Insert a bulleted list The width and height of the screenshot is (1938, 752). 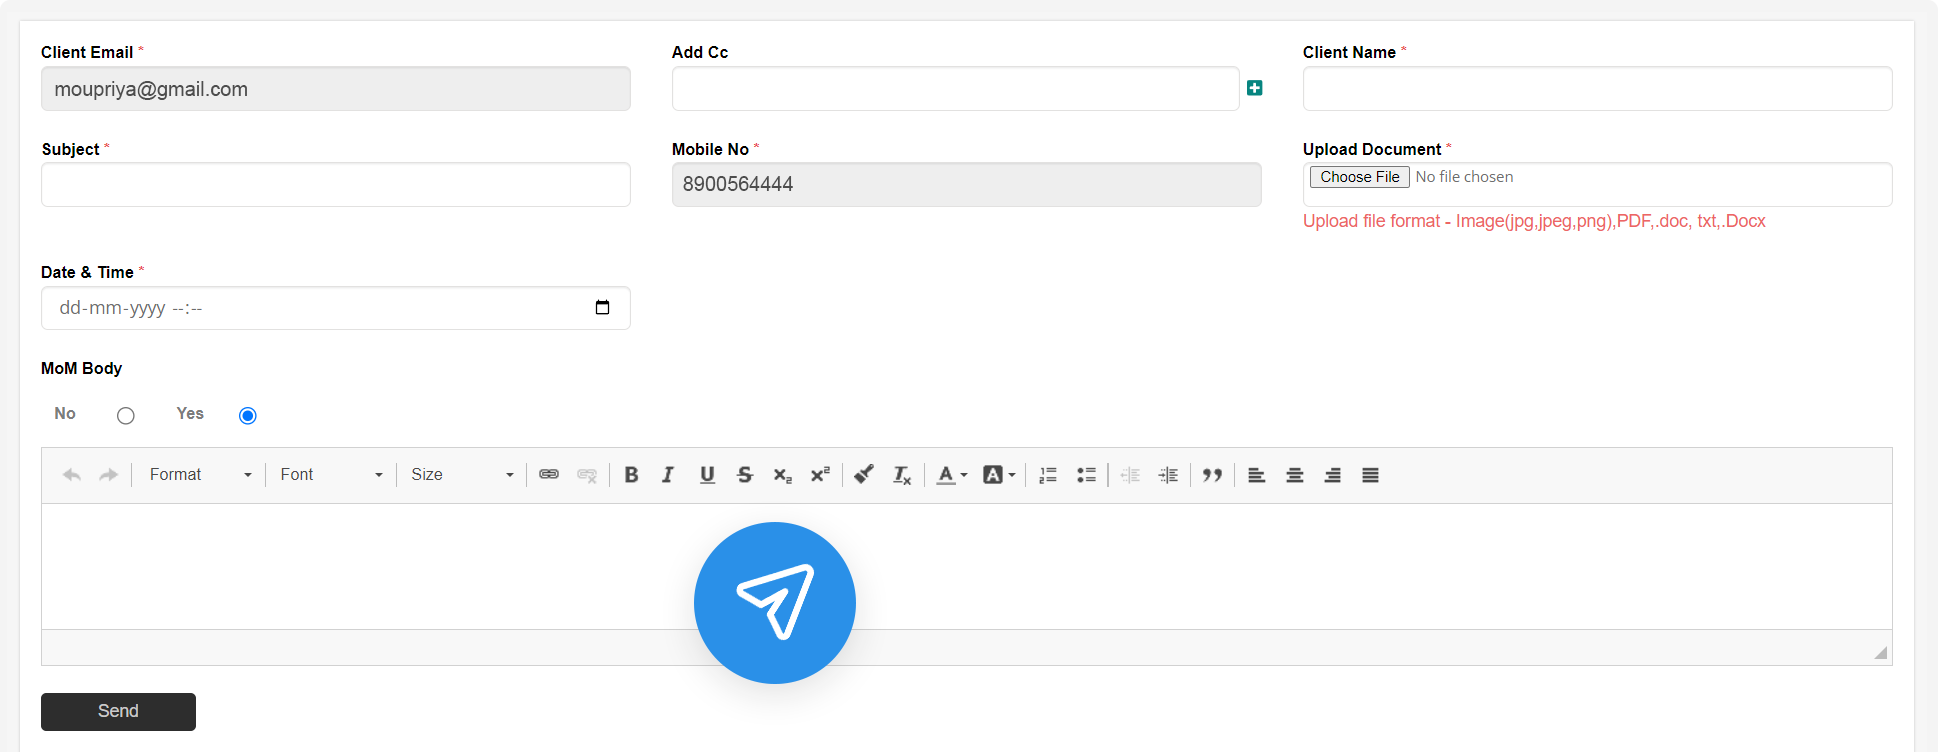pyautogui.click(x=1086, y=475)
